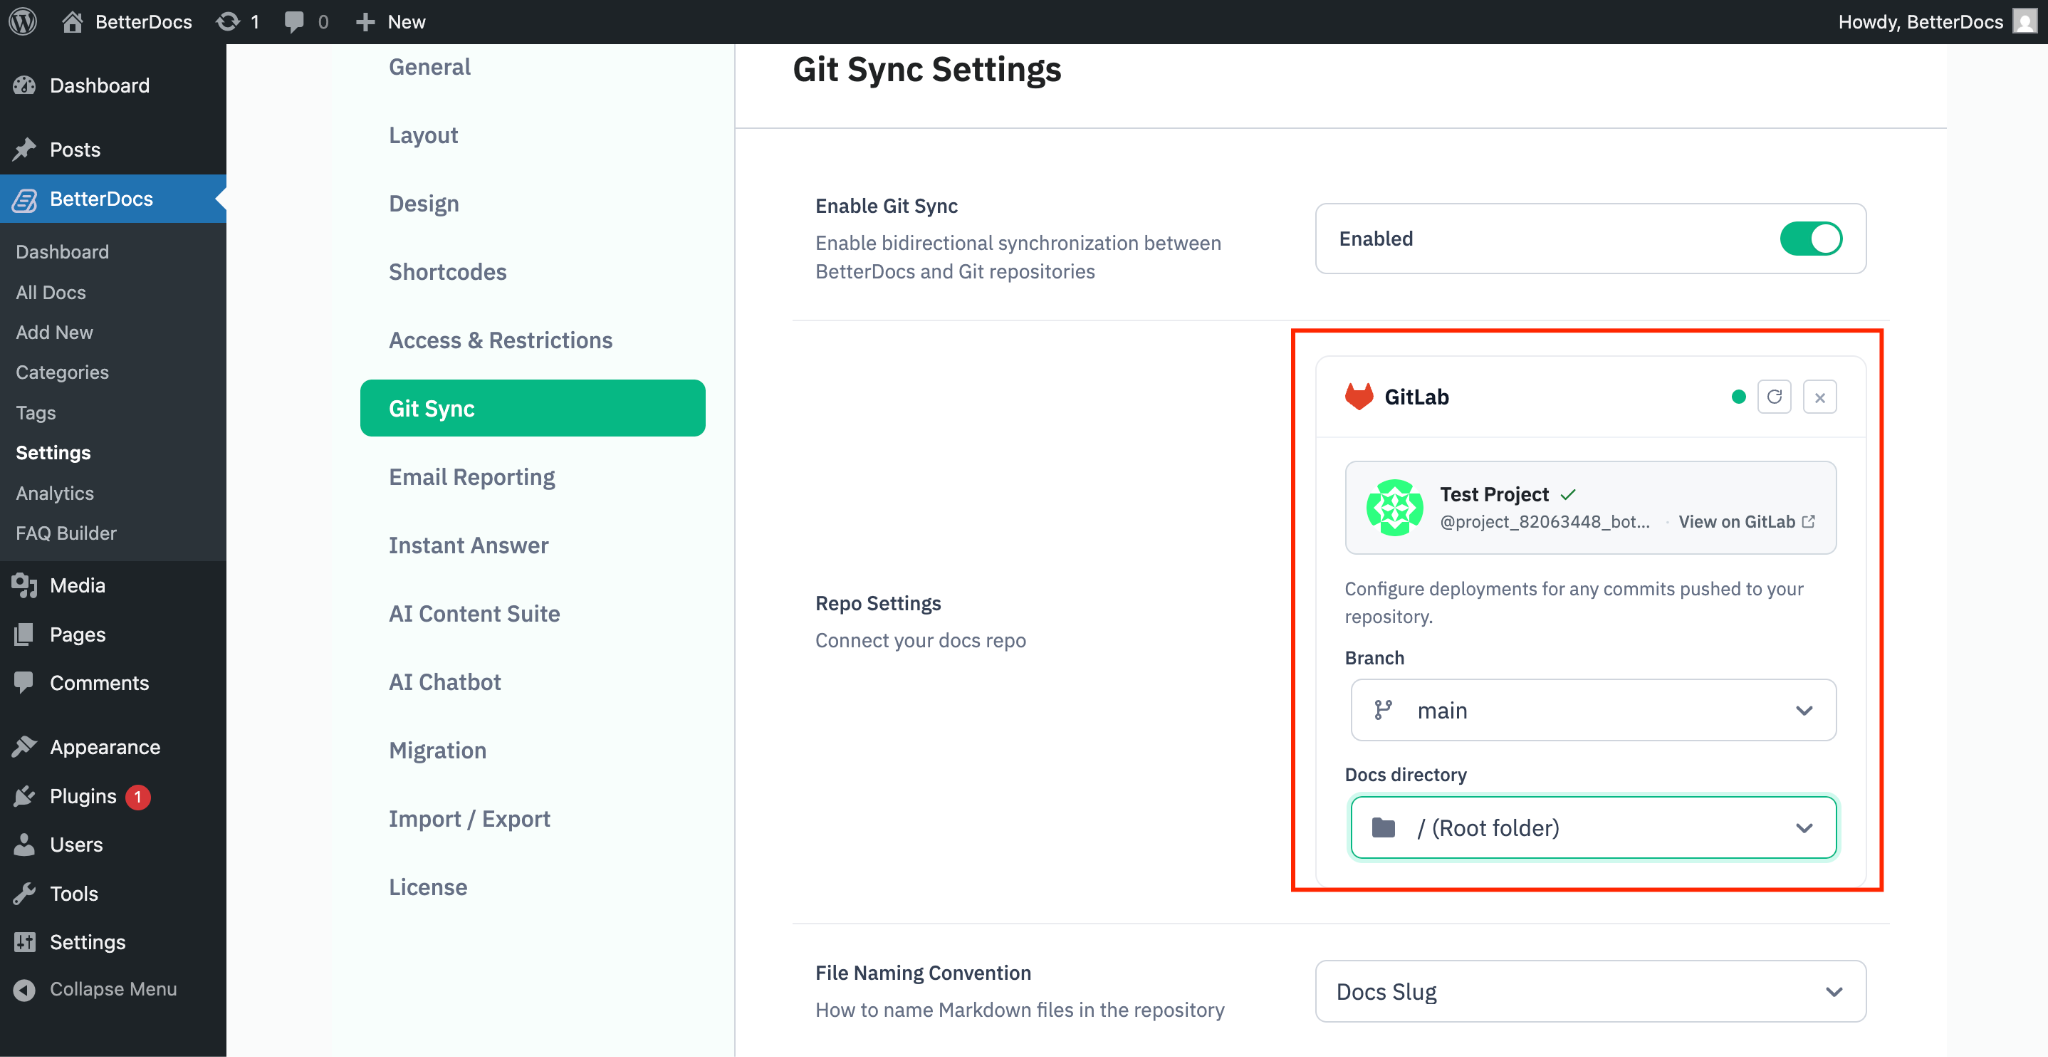This screenshot has height=1057, width=2048.
Task: Open License tab
Action: point(428,887)
